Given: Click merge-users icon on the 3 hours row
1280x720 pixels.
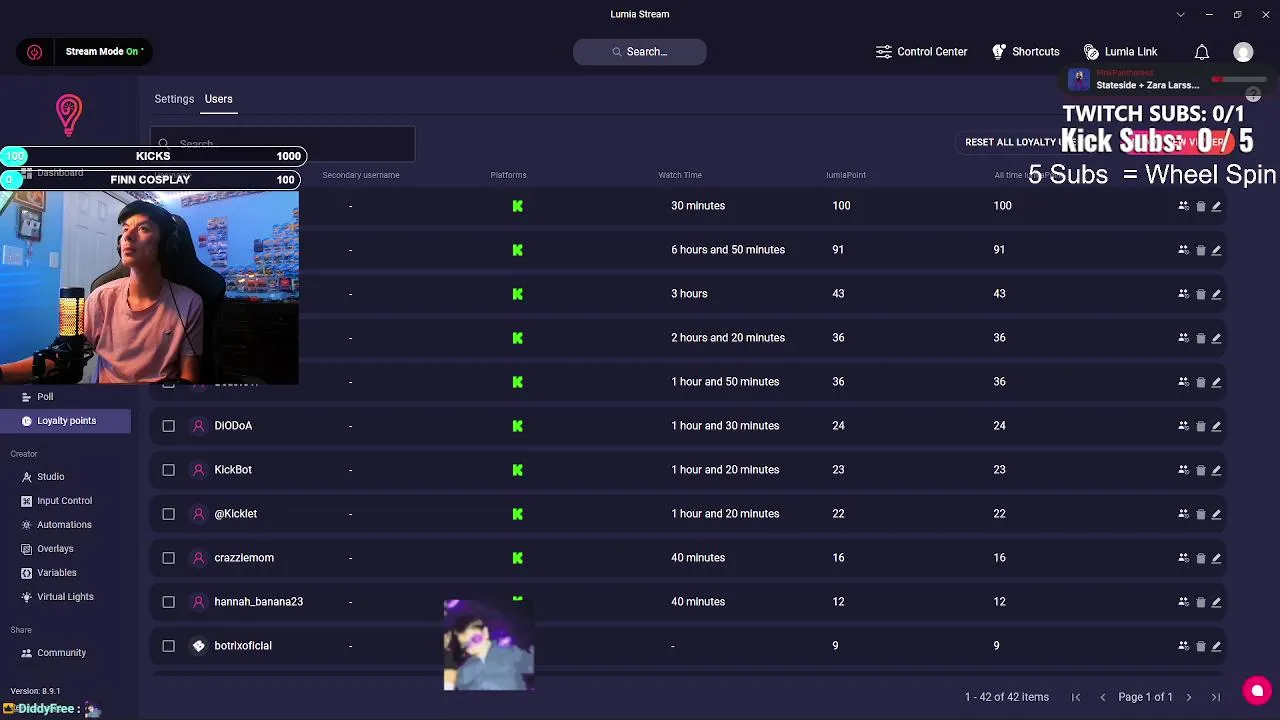Looking at the screenshot, I should tap(1183, 294).
